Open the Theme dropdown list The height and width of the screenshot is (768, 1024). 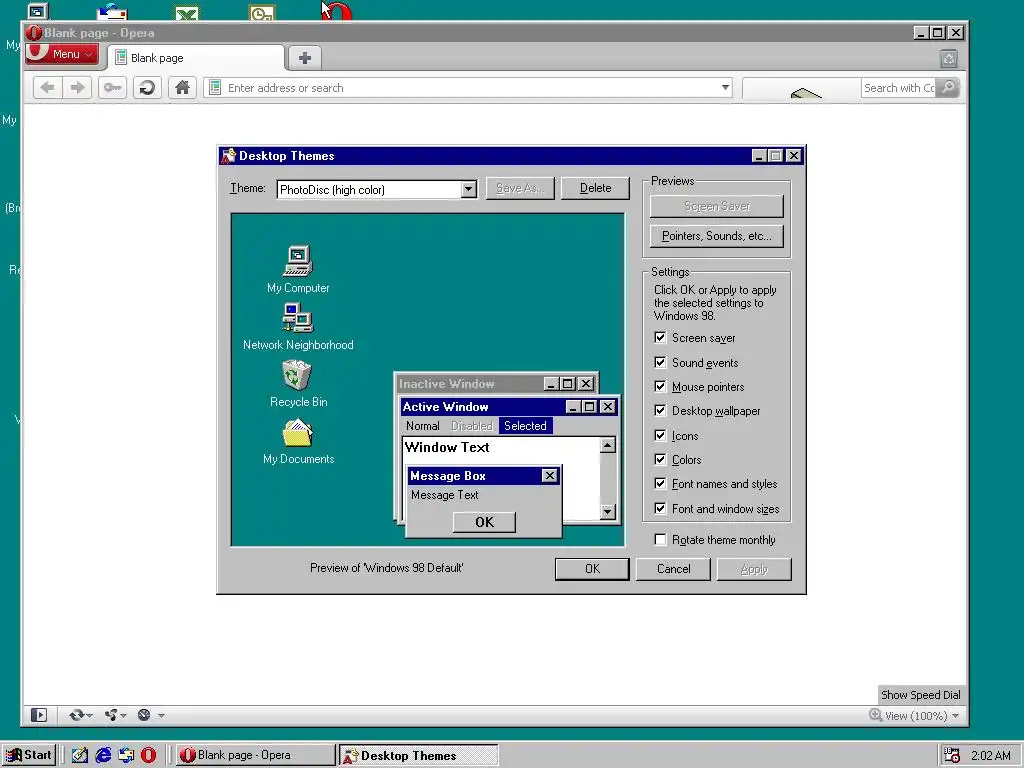pyautogui.click(x=468, y=189)
